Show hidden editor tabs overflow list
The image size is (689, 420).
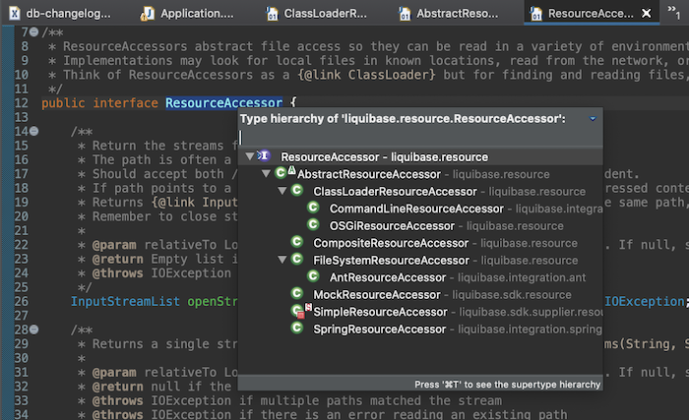(x=676, y=14)
